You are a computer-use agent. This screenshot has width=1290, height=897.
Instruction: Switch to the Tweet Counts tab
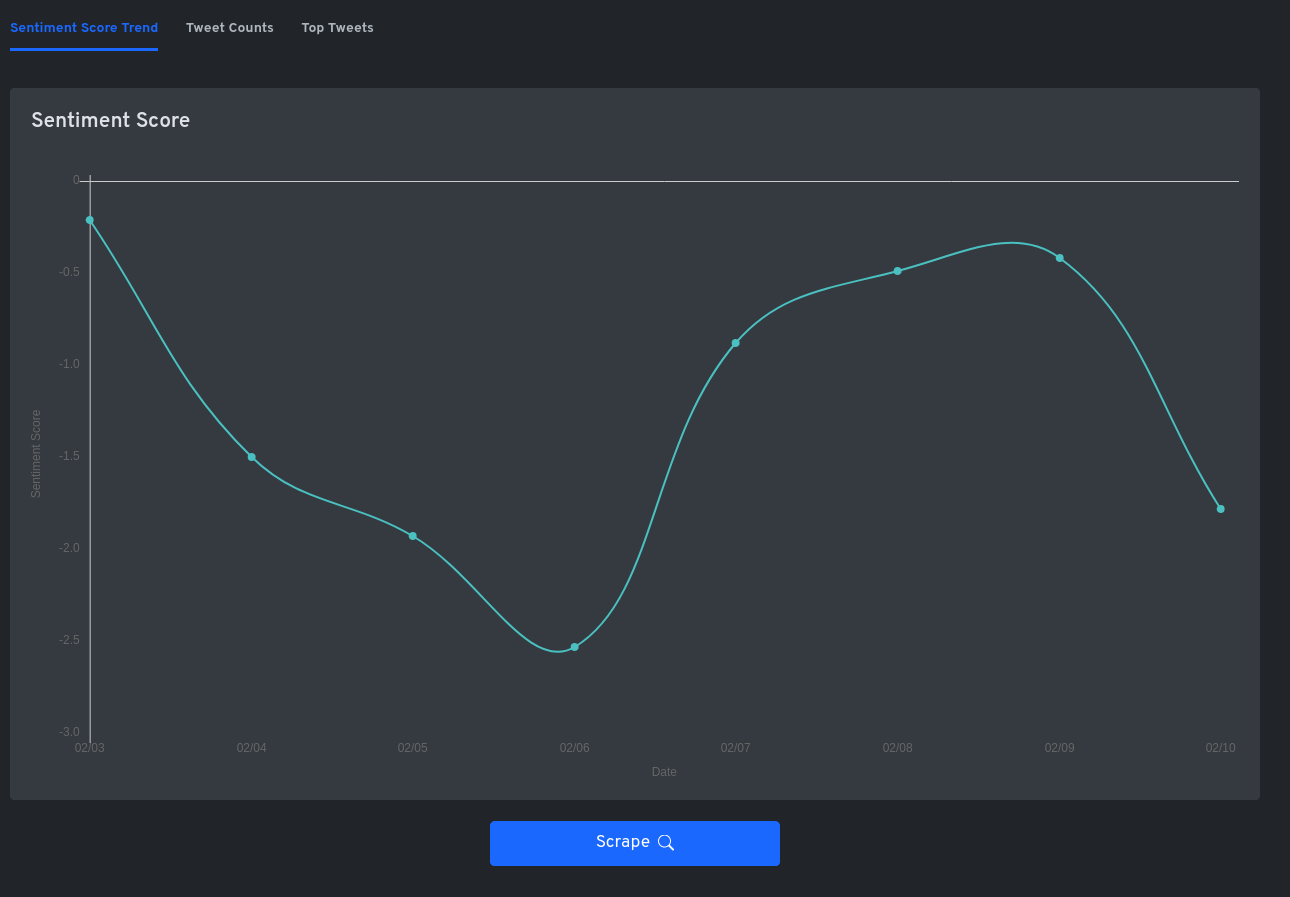coord(230,28)
